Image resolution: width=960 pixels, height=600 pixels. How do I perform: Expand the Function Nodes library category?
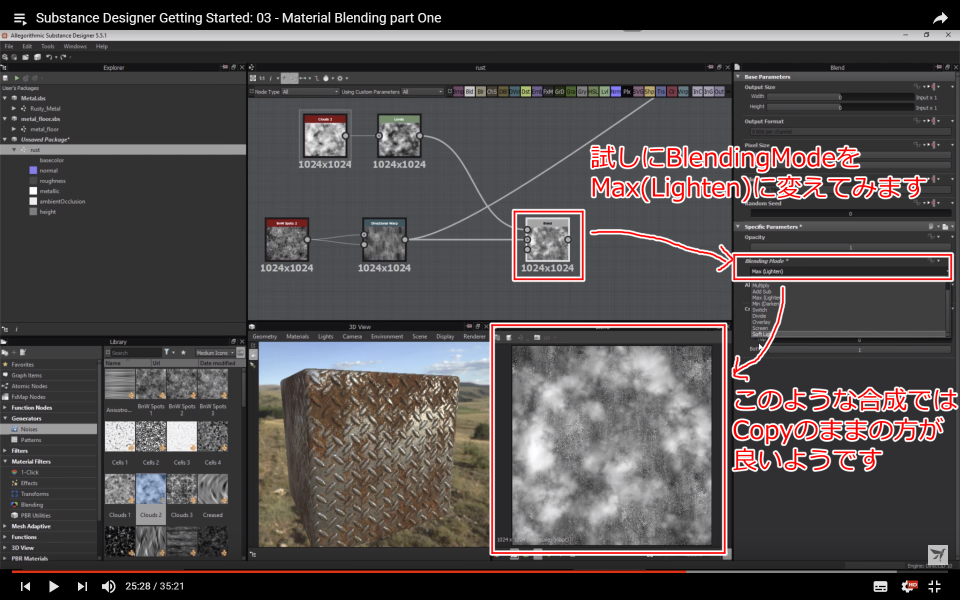[x=5, y=408]
